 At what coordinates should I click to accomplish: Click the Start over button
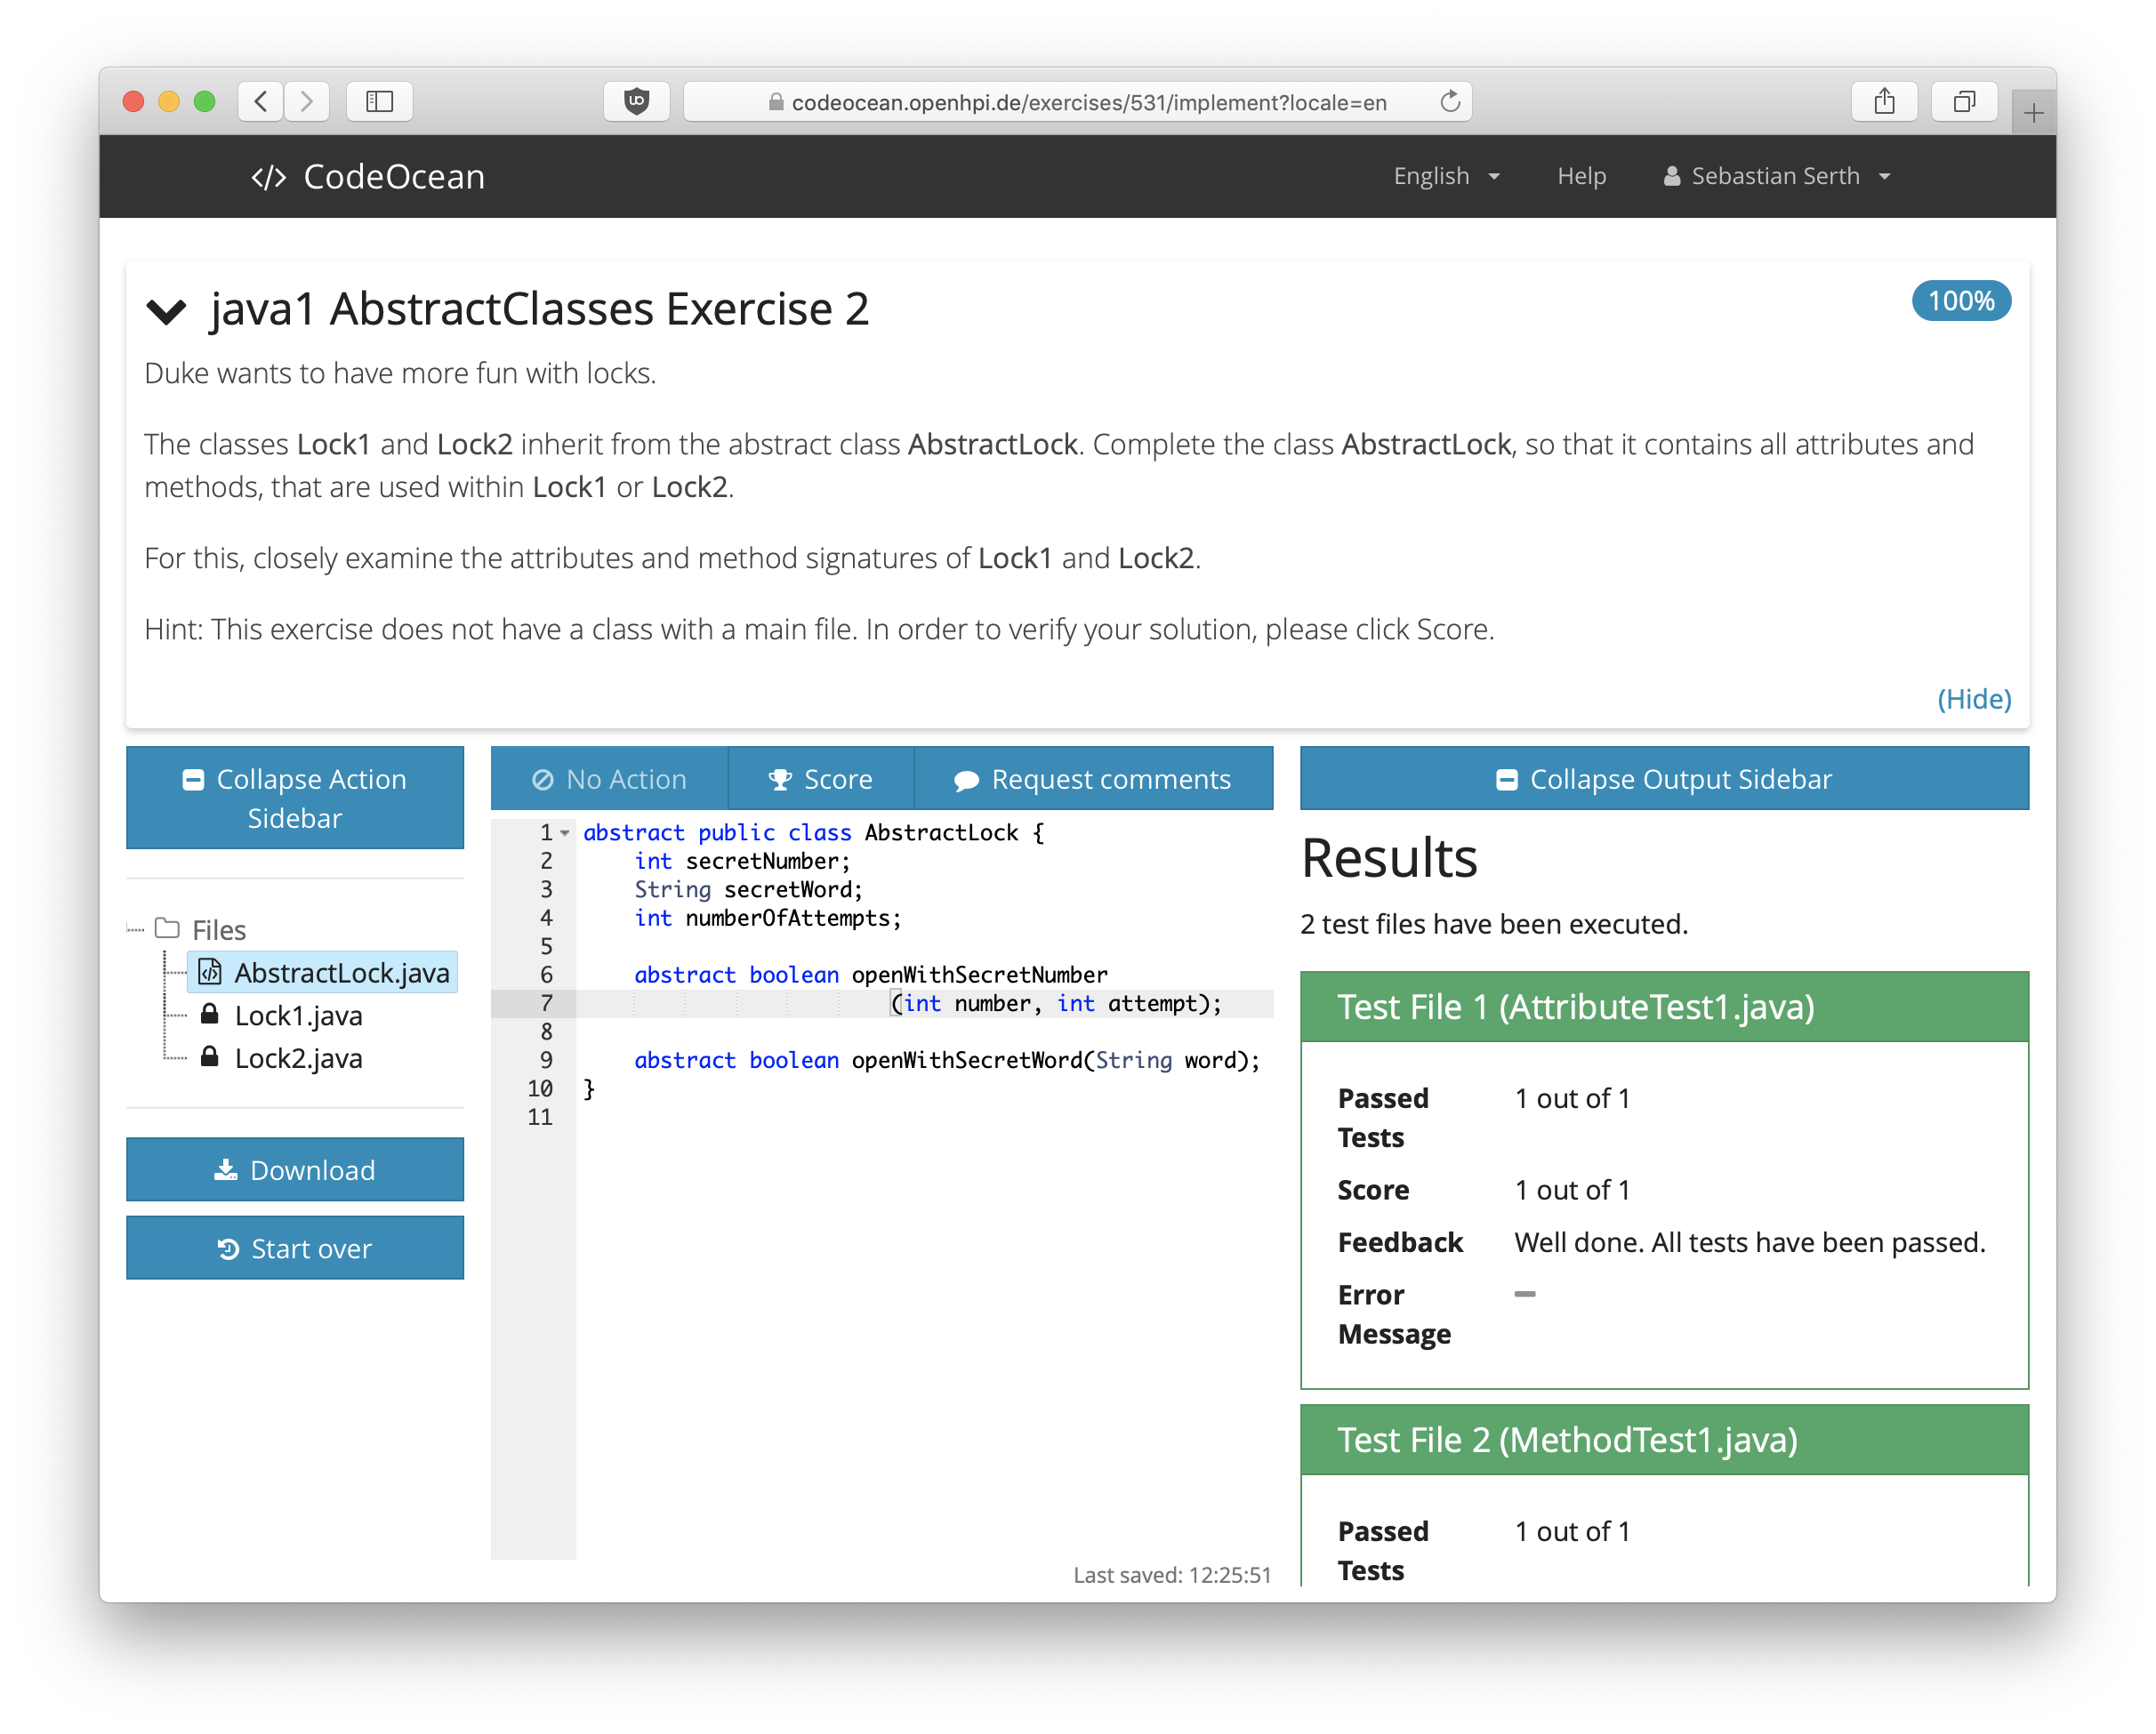295,1248
